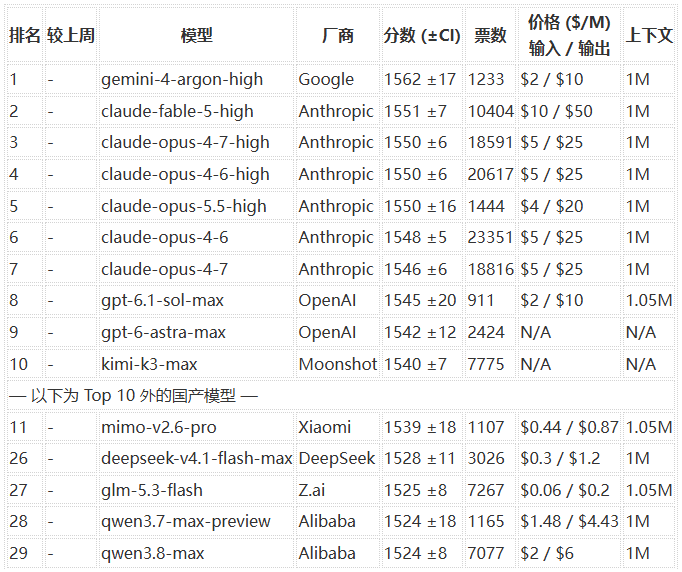The height and width of the screenshot is (572, 682).
Task: Select the score 1562 ±17 cell
Action: (x=420, y=80)
